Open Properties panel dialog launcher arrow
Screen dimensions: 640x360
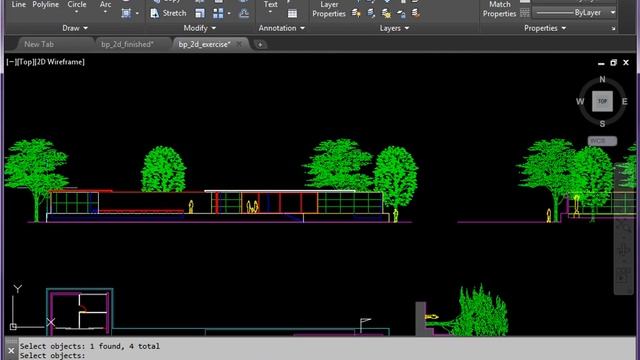tap(613, 28)
